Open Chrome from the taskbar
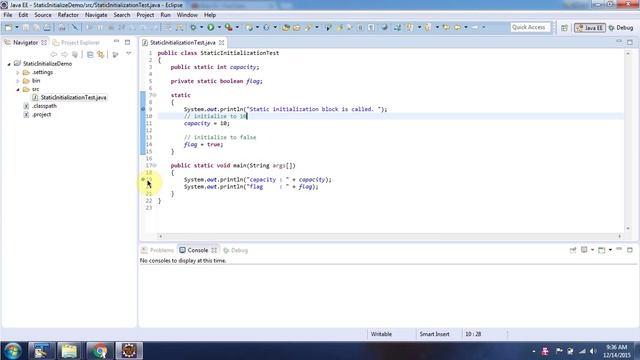Screen dimensions: 640x360 tap(99, 351)
